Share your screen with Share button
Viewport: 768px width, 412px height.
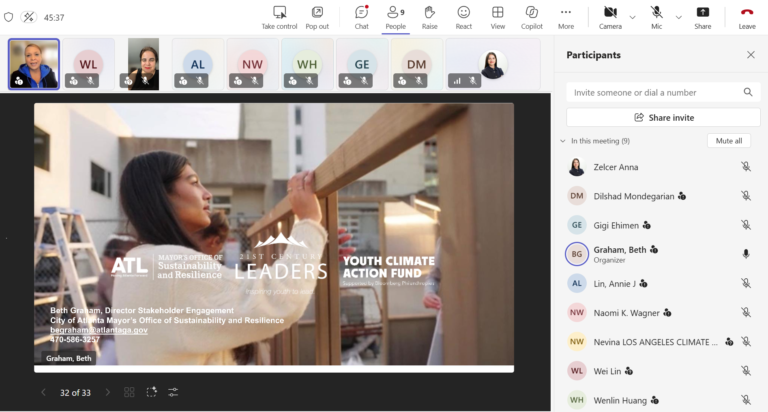pos(702,18)
